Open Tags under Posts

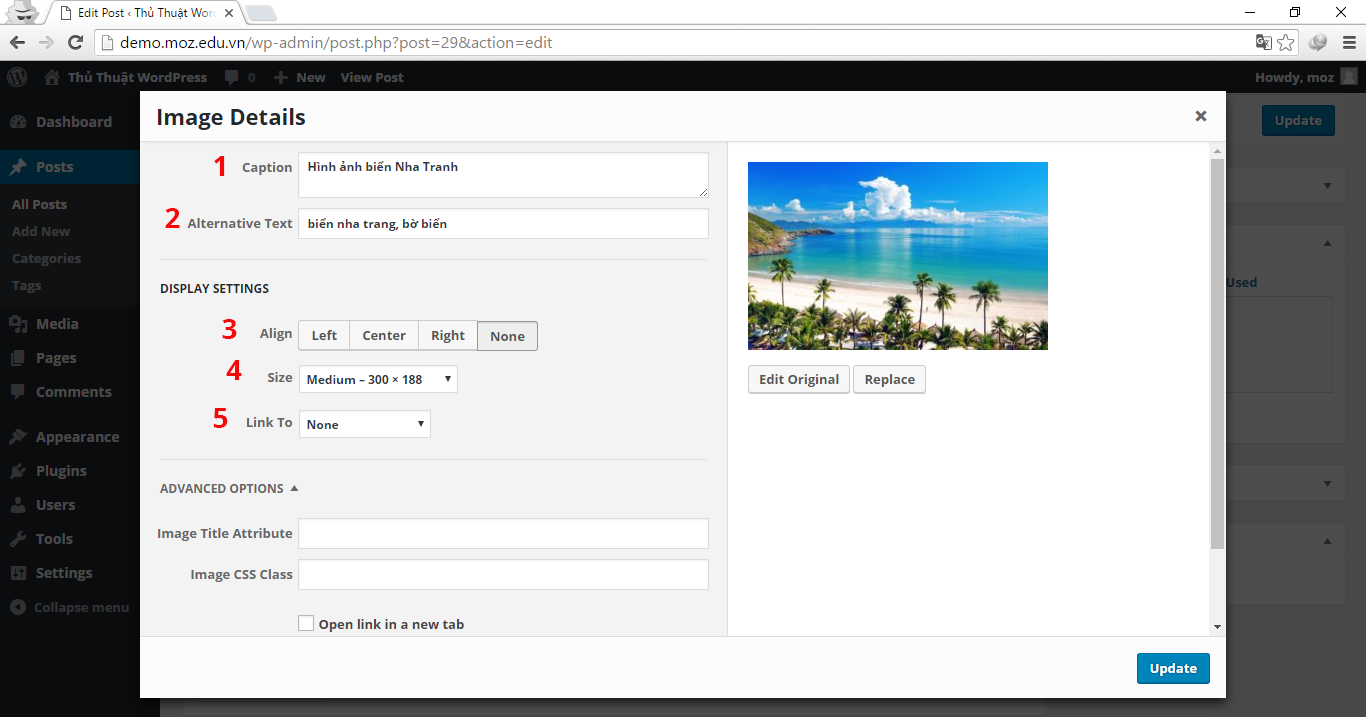pyautogui.click(x=27, y=285)
